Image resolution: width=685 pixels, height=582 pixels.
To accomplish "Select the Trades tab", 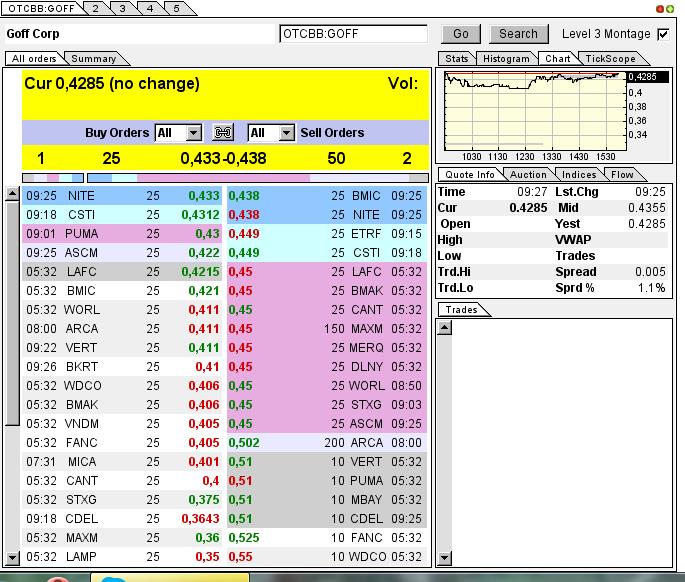I will pyautogui.click(x=461, y=309).
